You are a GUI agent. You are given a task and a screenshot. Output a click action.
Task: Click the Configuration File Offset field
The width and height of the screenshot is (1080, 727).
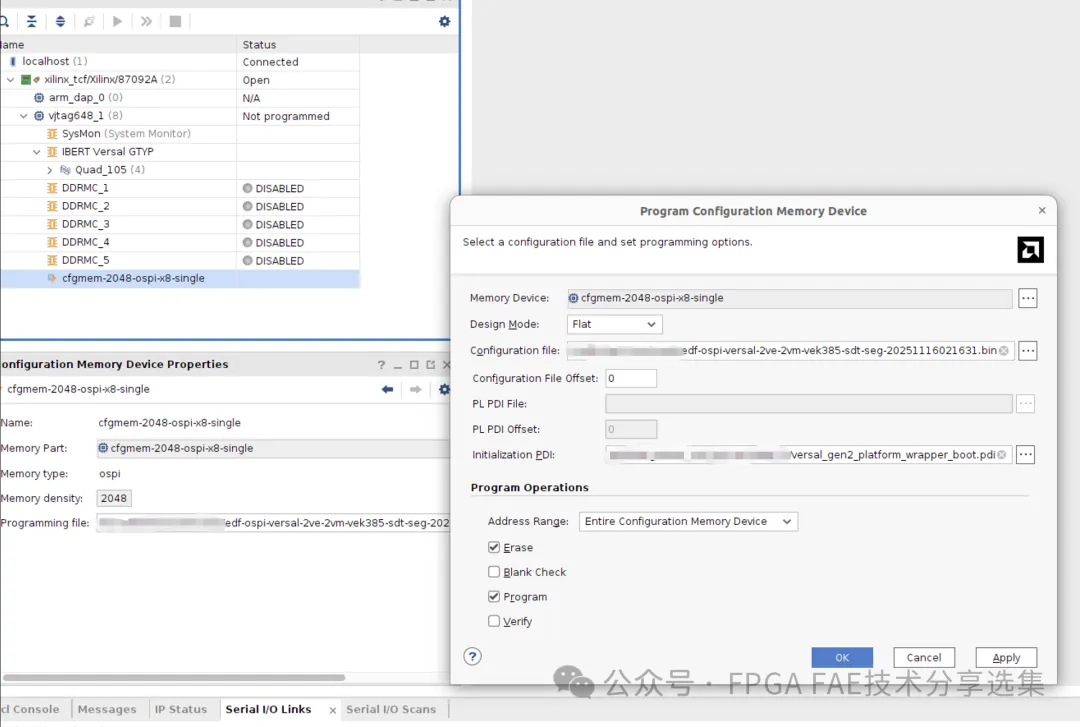point(630,378)
